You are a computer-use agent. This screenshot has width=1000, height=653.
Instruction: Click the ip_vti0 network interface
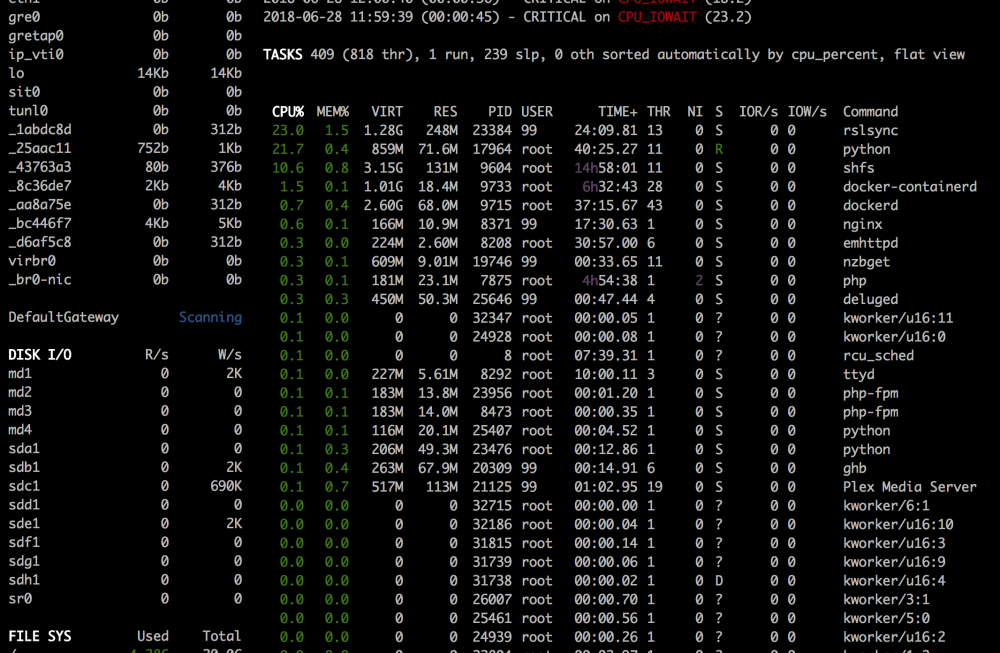pyautogui.click(x=36, y=55)
